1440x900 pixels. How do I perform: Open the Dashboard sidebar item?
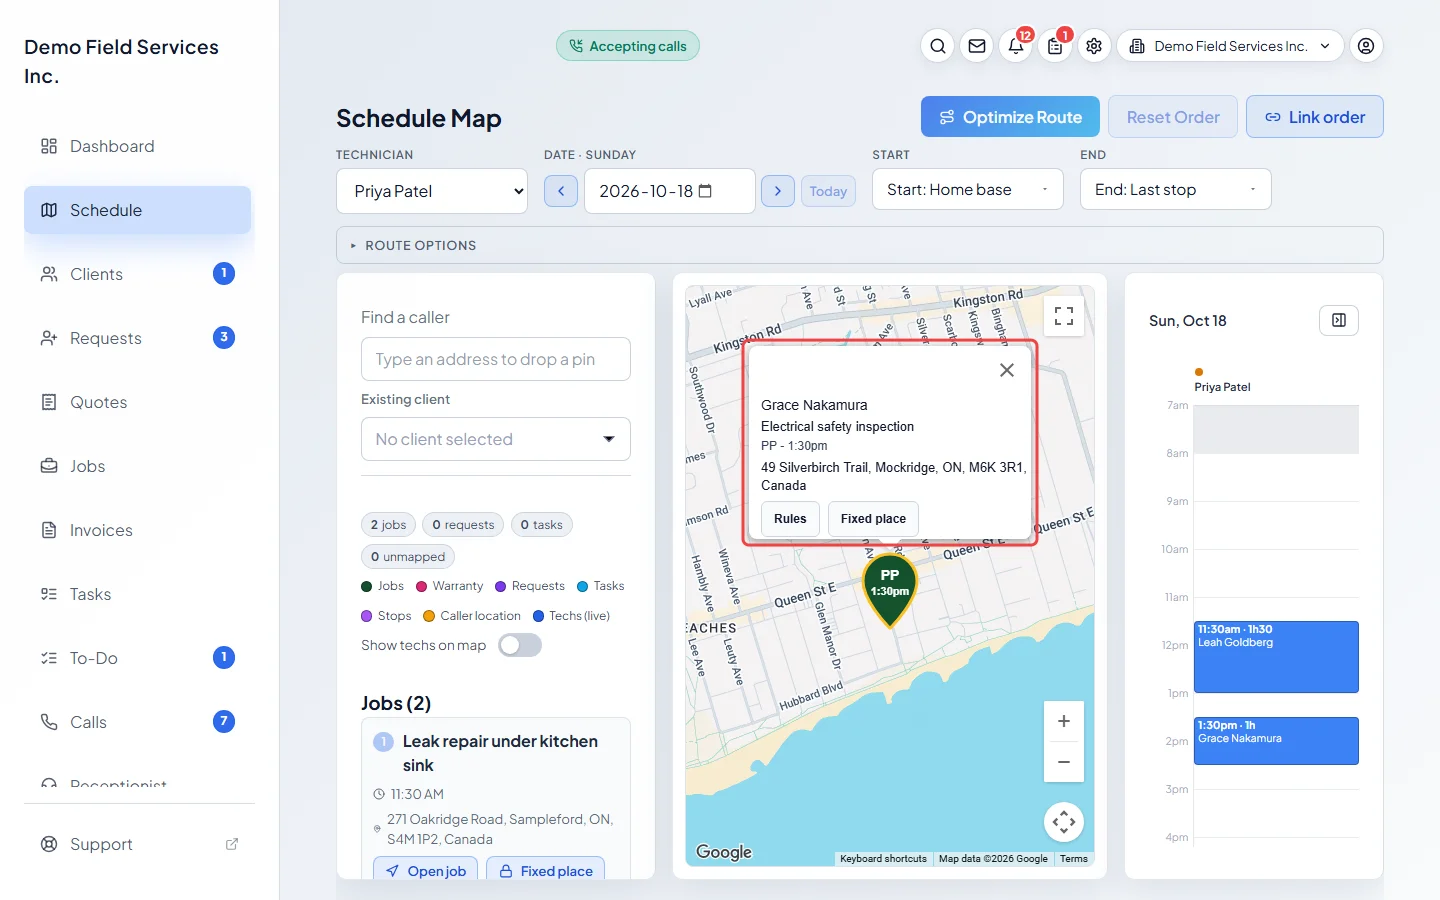(x=138, y=146)
